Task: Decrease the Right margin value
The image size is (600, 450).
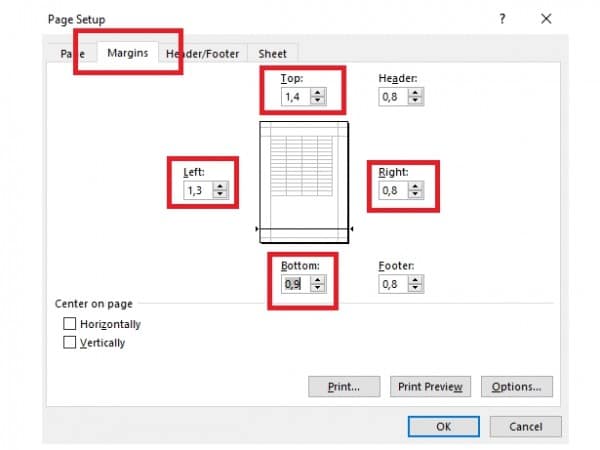Action: 416,194
